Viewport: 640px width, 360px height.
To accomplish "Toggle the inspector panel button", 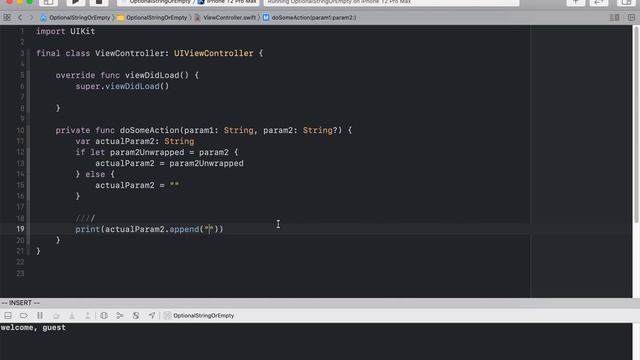I will tap(626, 2).
